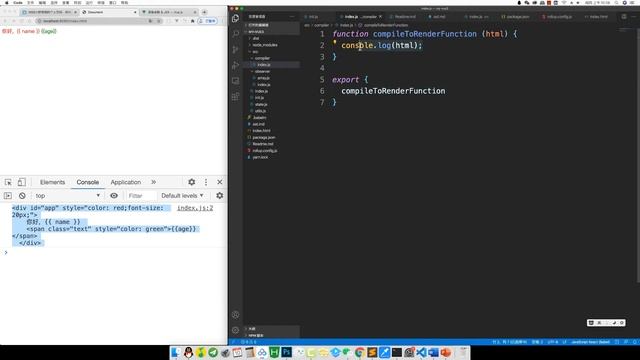Open QQ penguin icon in the Dock

188,352
